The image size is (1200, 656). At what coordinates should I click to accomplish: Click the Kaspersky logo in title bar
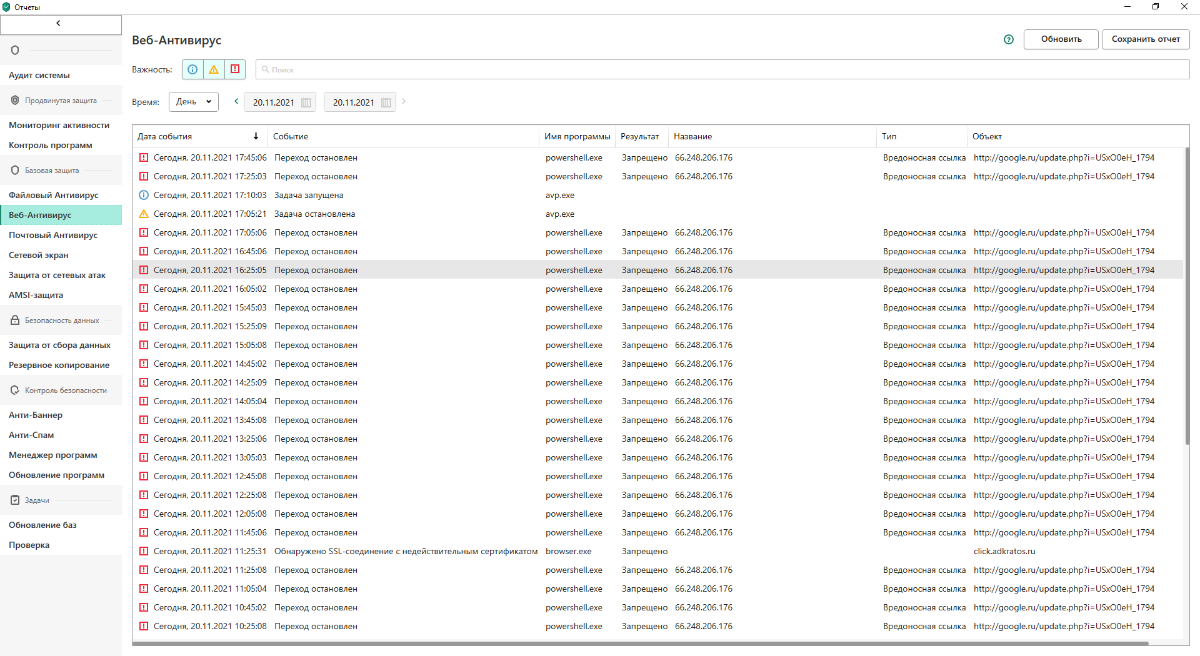[7, 7]
